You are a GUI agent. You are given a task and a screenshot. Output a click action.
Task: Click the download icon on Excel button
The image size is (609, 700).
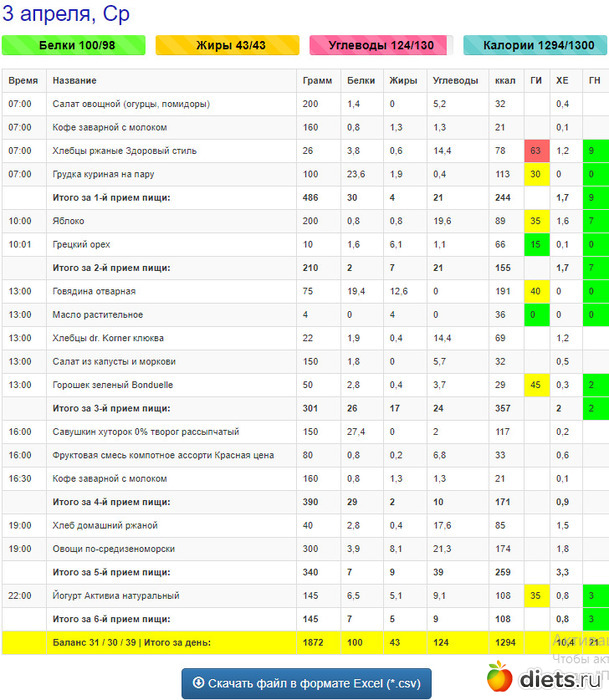199,683
